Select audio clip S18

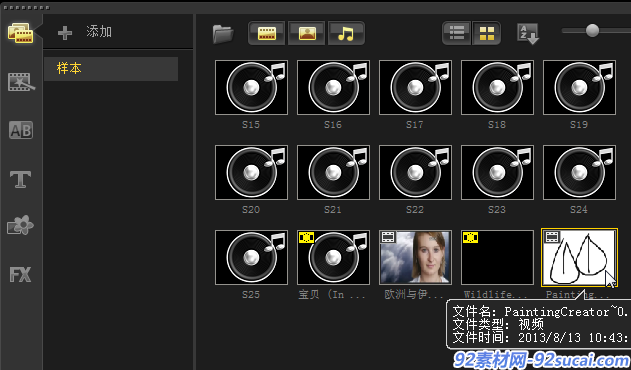497,87
